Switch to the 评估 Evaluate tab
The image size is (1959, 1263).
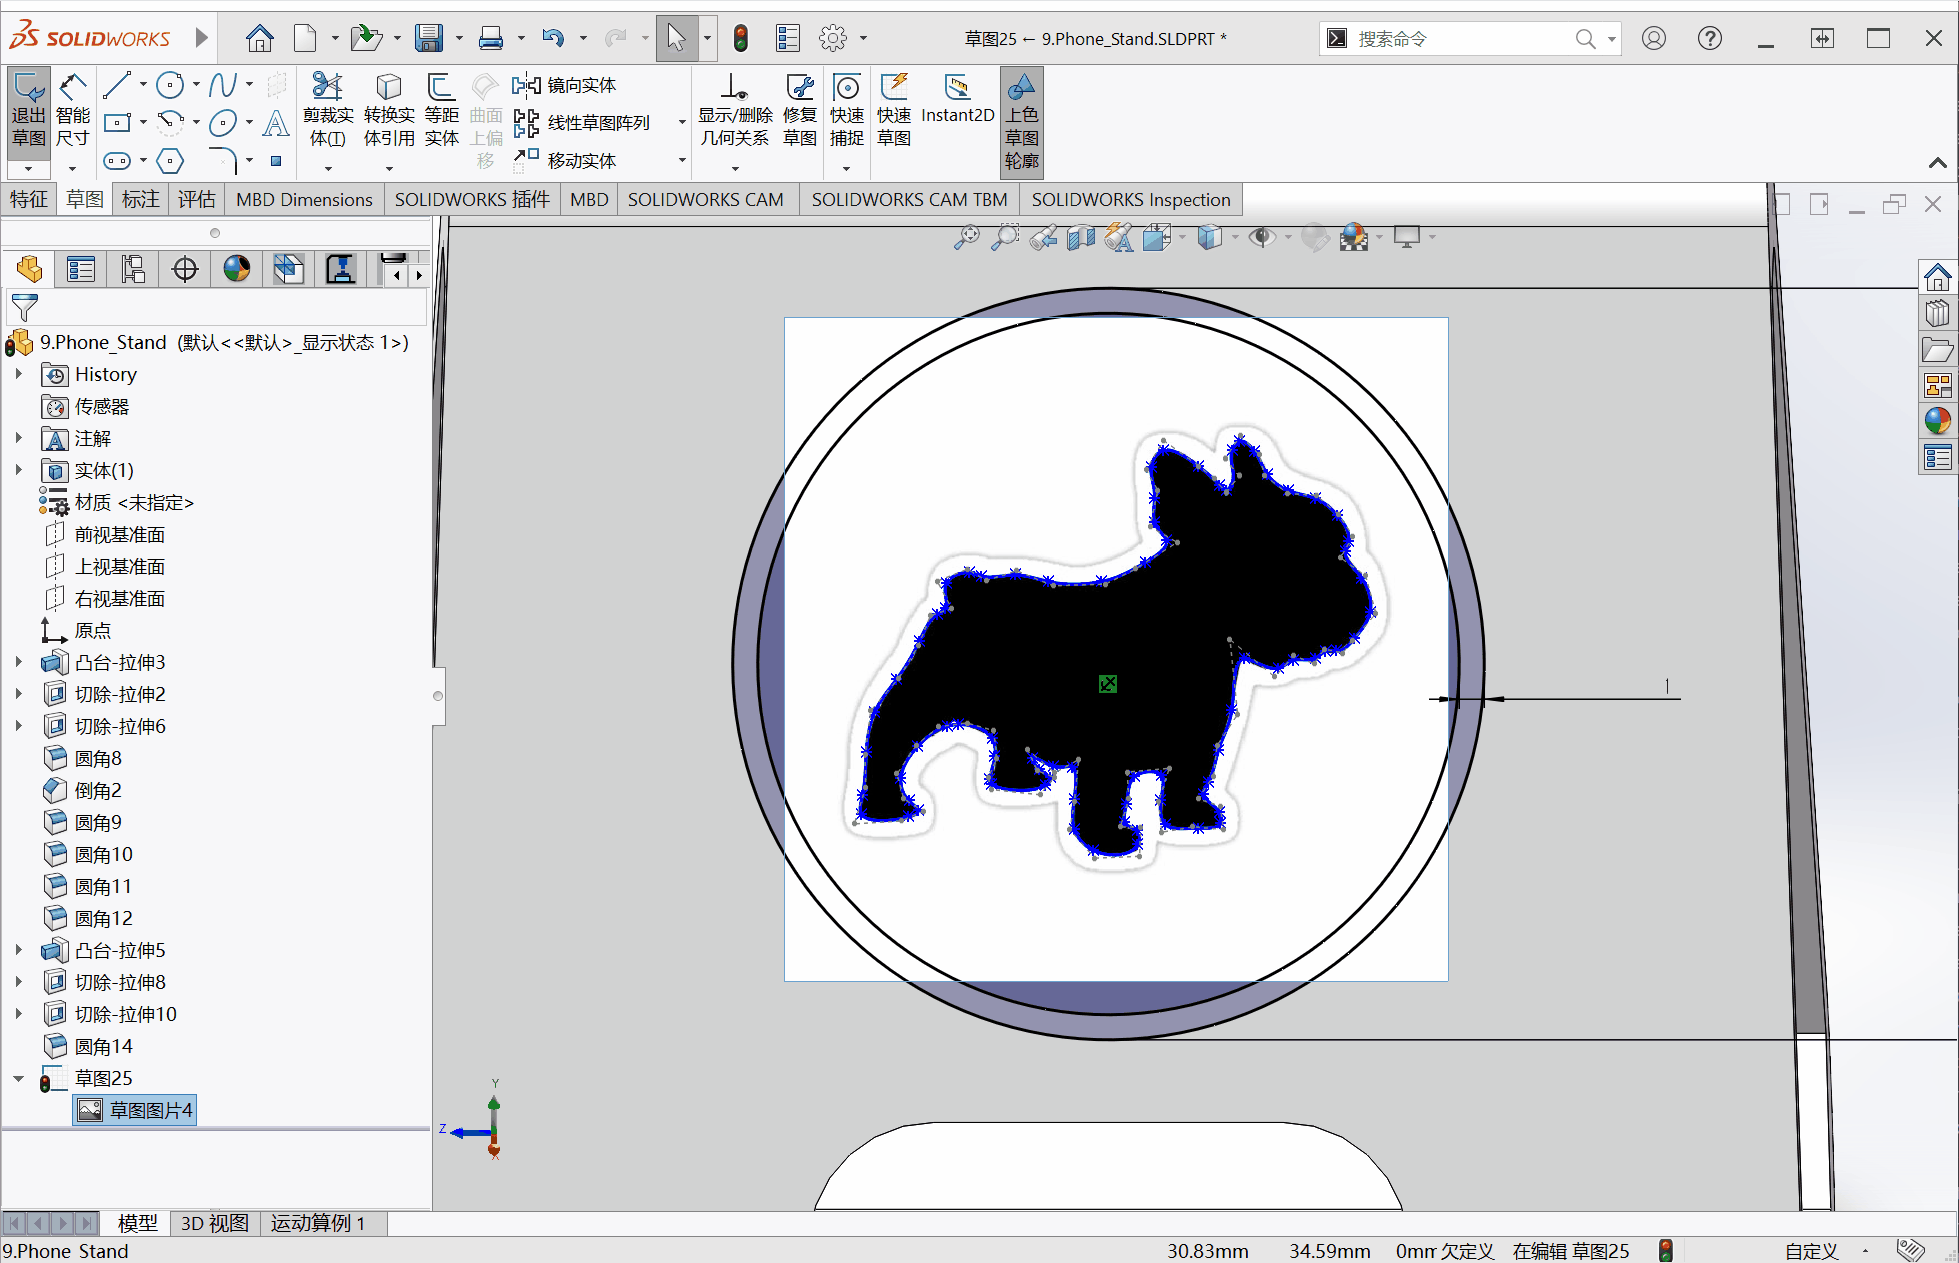coord(196,199)
